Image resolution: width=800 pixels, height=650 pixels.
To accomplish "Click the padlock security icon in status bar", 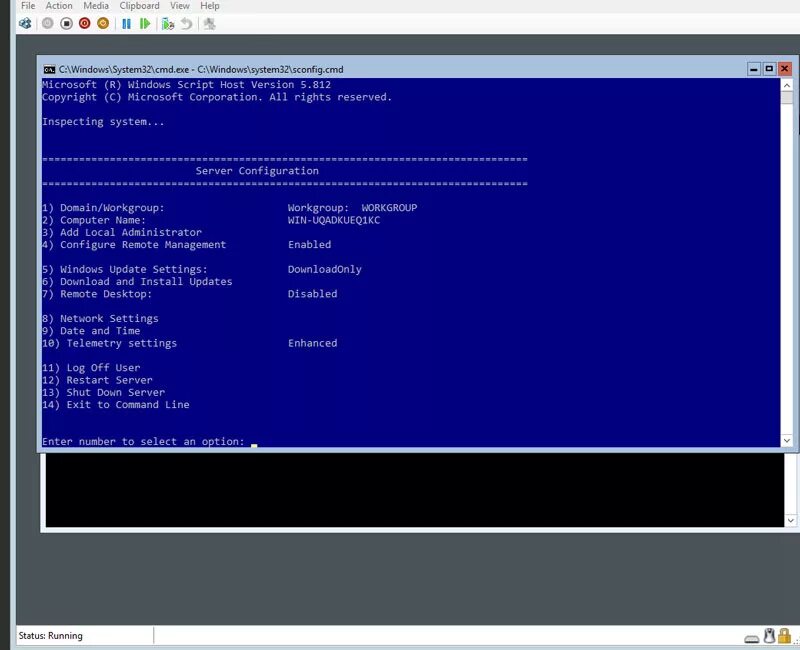I will point(785,636).
